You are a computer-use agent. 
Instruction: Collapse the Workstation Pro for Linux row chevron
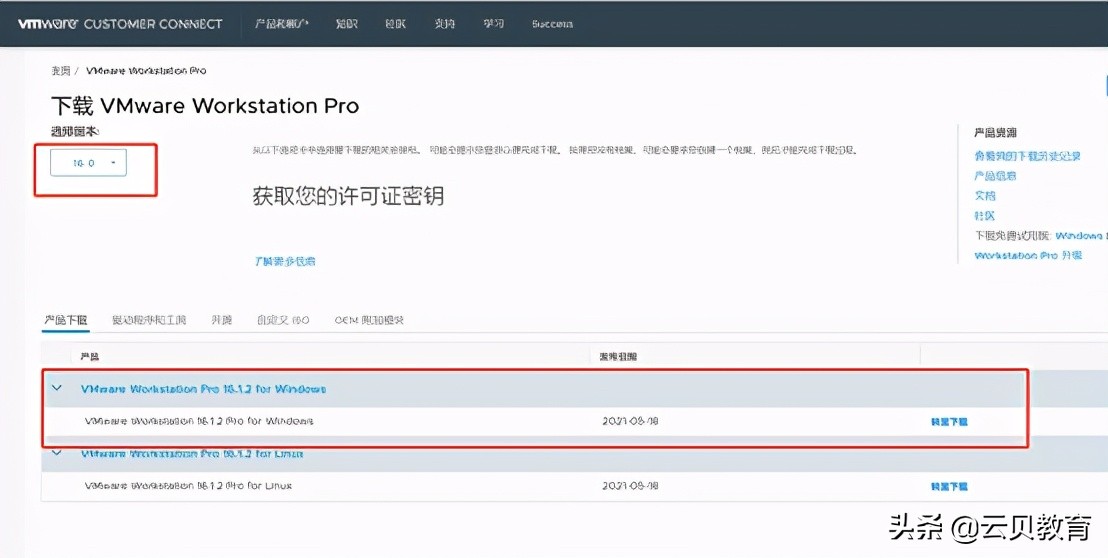pos(57,453)
